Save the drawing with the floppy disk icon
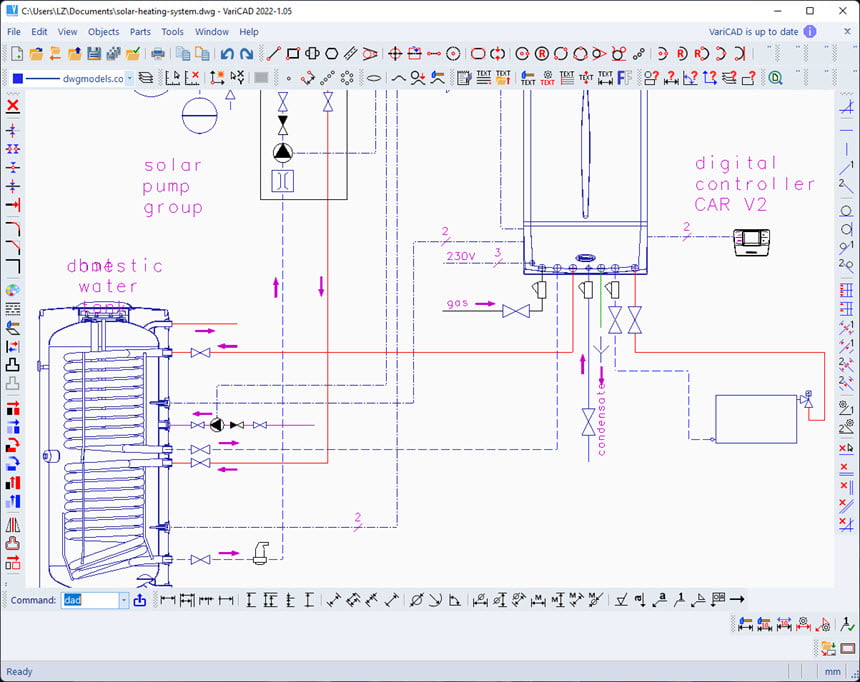 click(94, 53)
